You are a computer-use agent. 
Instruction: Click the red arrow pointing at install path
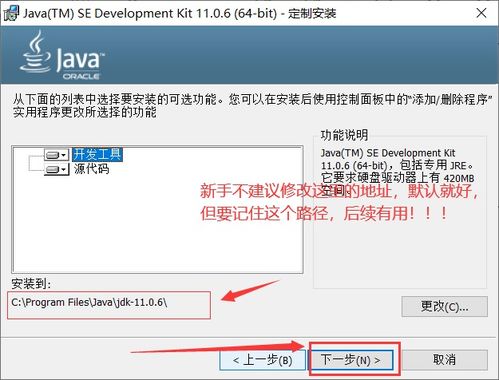pos(250,291)
